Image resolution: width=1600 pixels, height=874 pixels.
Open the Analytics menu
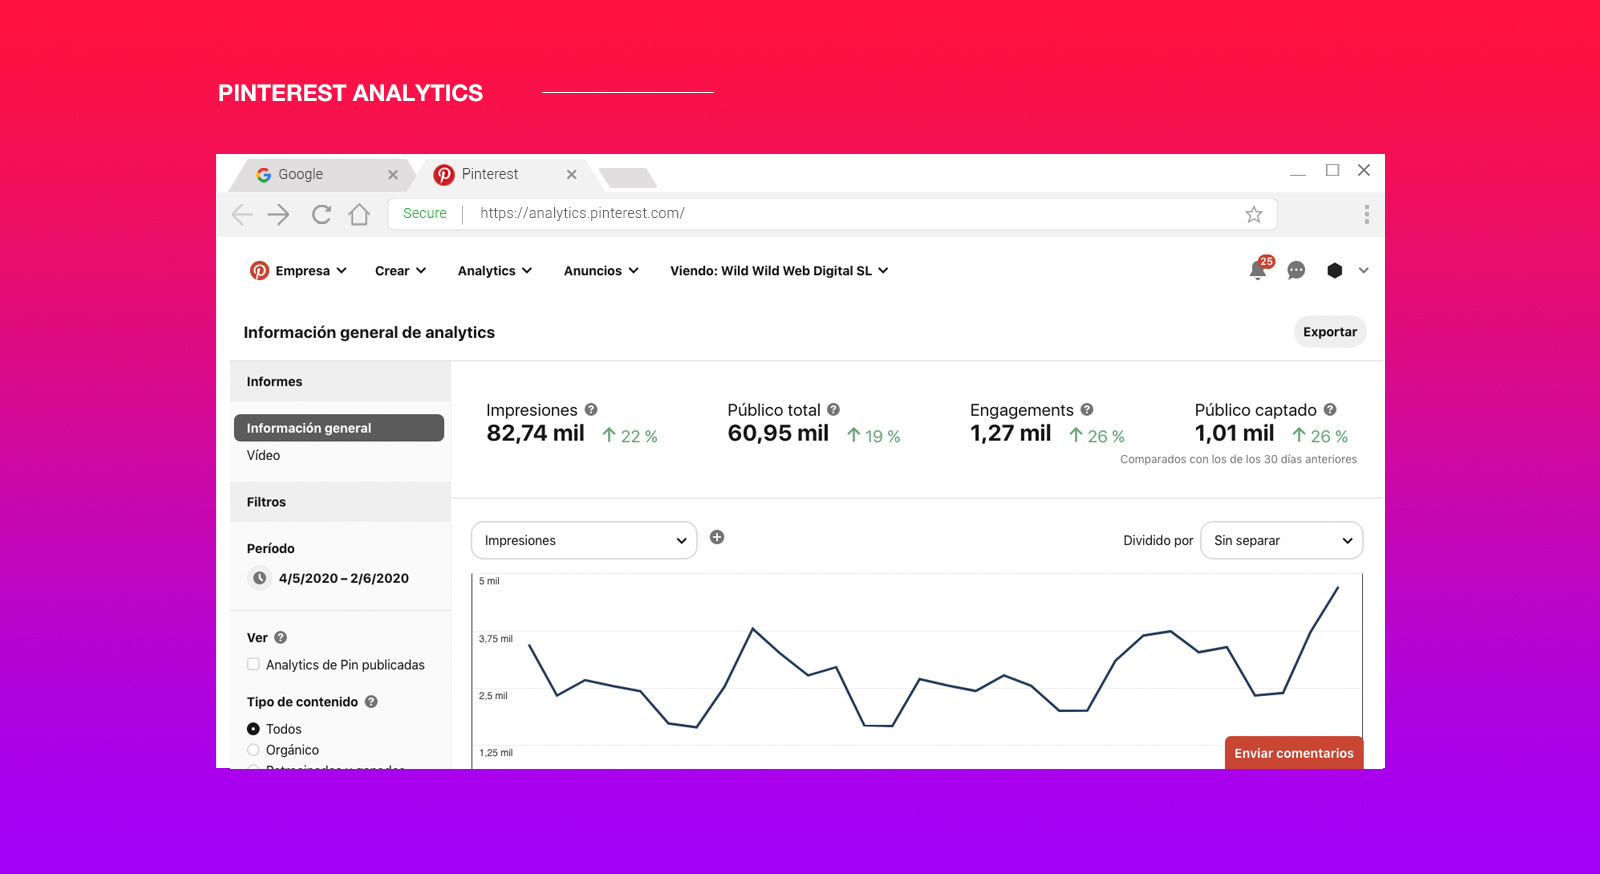click(494, 271)
